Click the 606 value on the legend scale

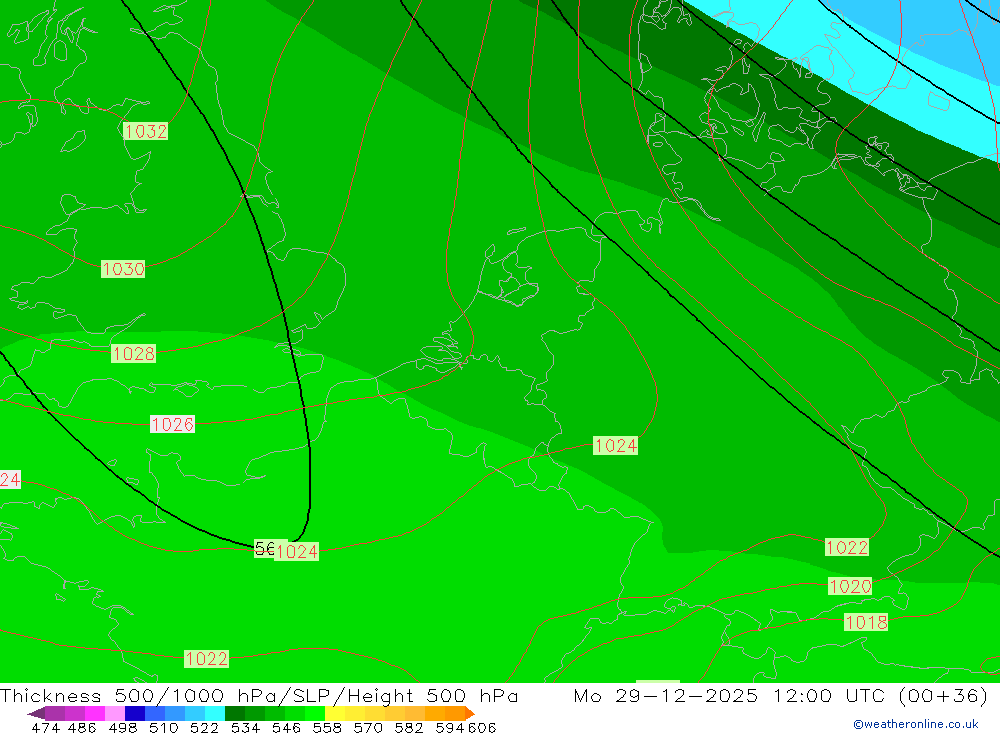[482, 728]
